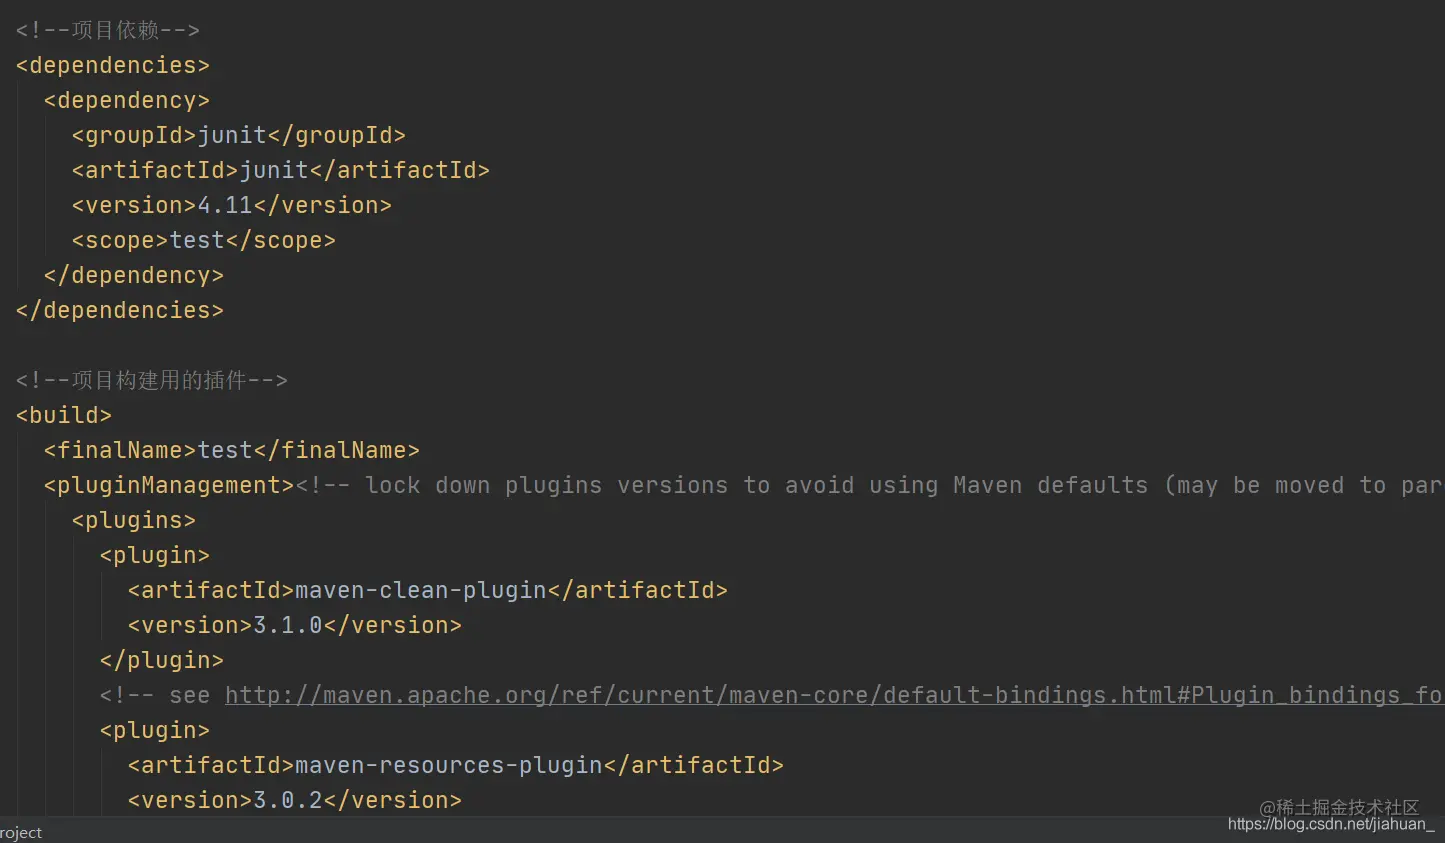
Task: Click the comment "<!--项目构建用的插件-->"
Action: (152, 380)
